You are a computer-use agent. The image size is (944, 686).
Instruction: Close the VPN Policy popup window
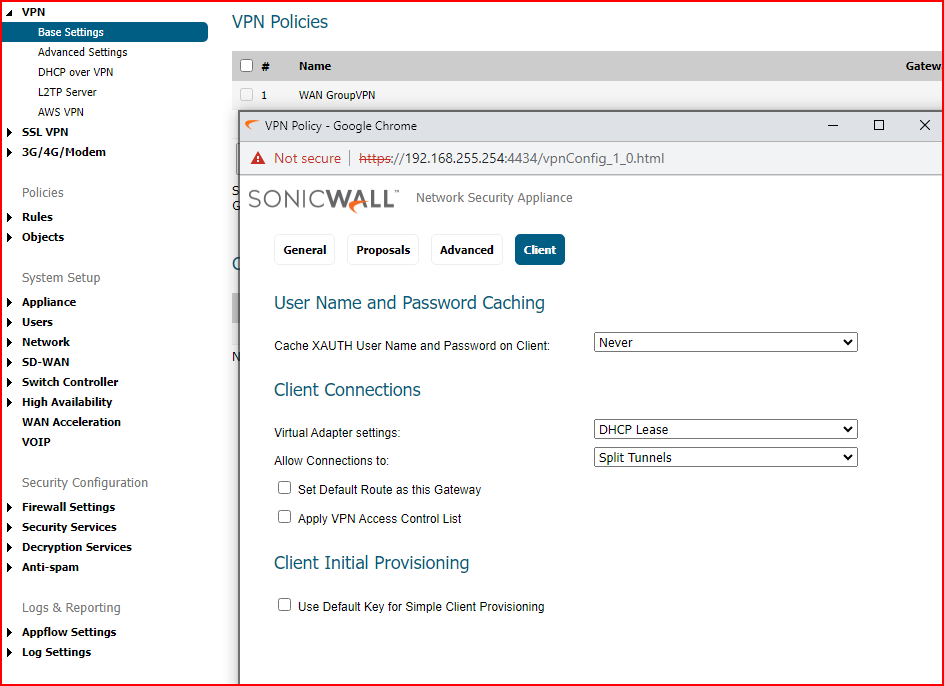[x=925, y=126]
